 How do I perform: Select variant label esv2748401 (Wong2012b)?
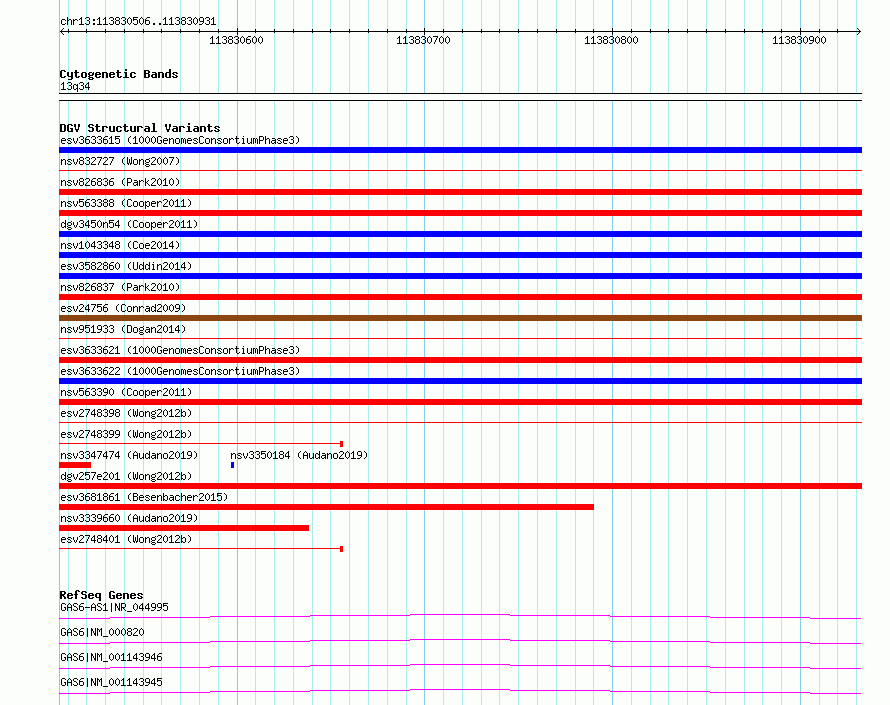coord(126,539)
